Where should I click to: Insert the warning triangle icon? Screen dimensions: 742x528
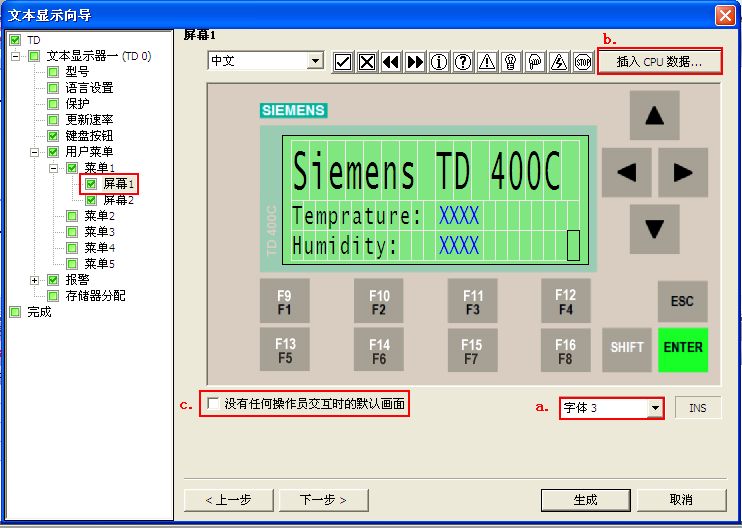(487, 62)
